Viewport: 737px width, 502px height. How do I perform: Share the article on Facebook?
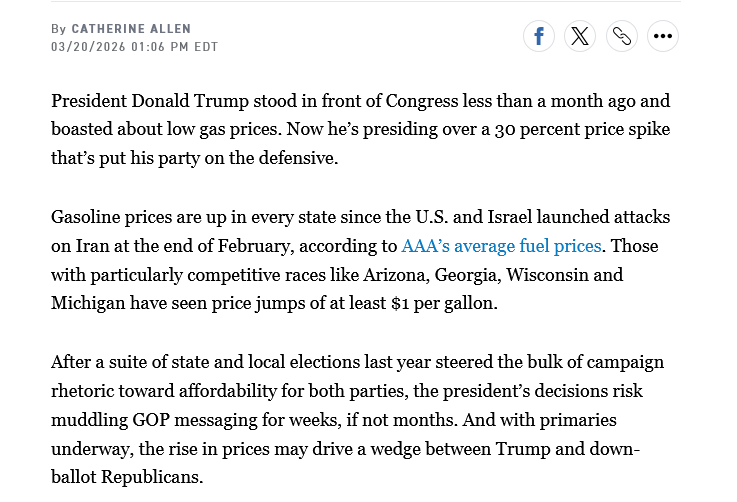pyautogui.click(x=538, y=37)
